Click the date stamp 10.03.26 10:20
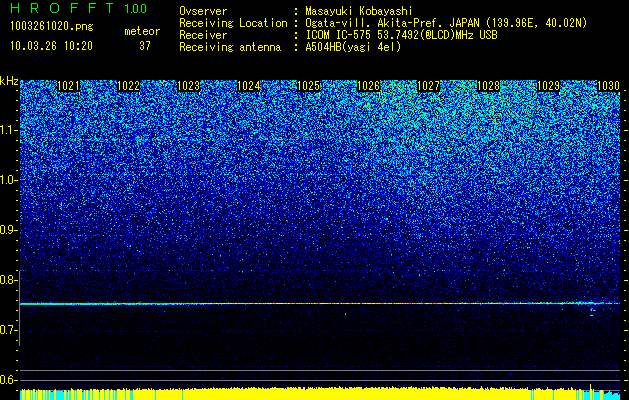The height and width of the screenshot is (400, 629). (x=51, y=46)
